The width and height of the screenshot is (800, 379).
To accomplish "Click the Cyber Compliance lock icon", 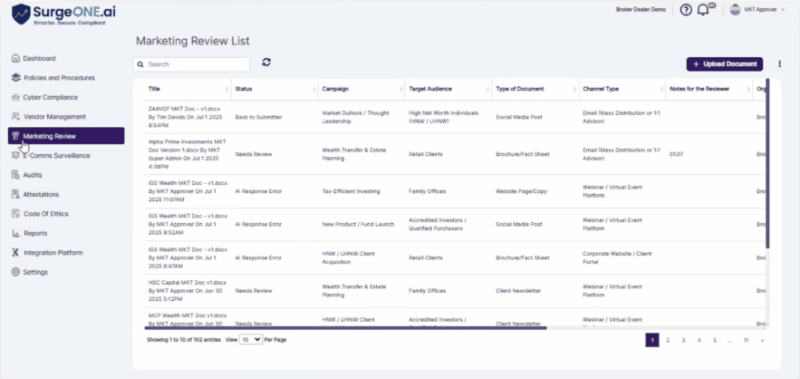I will click(x=16, y=97).
